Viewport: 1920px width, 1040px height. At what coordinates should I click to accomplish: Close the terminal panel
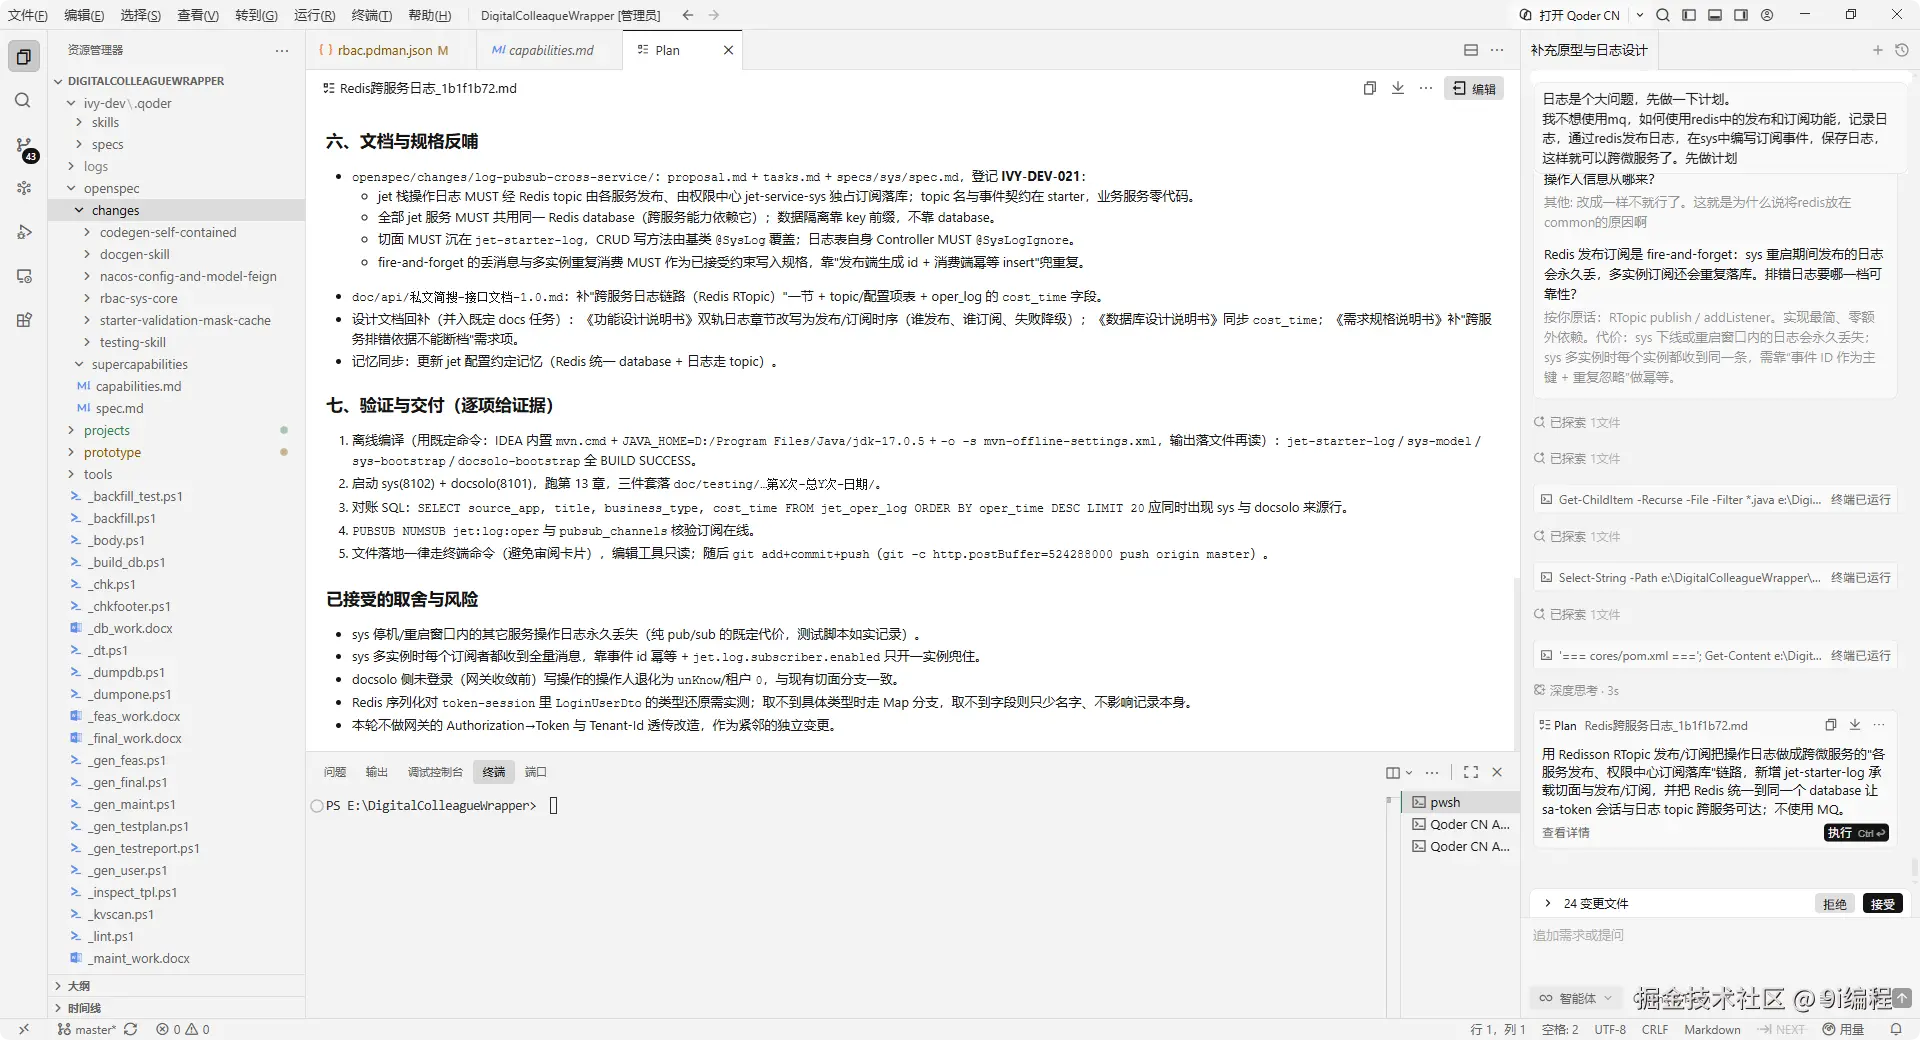click(x=1497, y=772)
